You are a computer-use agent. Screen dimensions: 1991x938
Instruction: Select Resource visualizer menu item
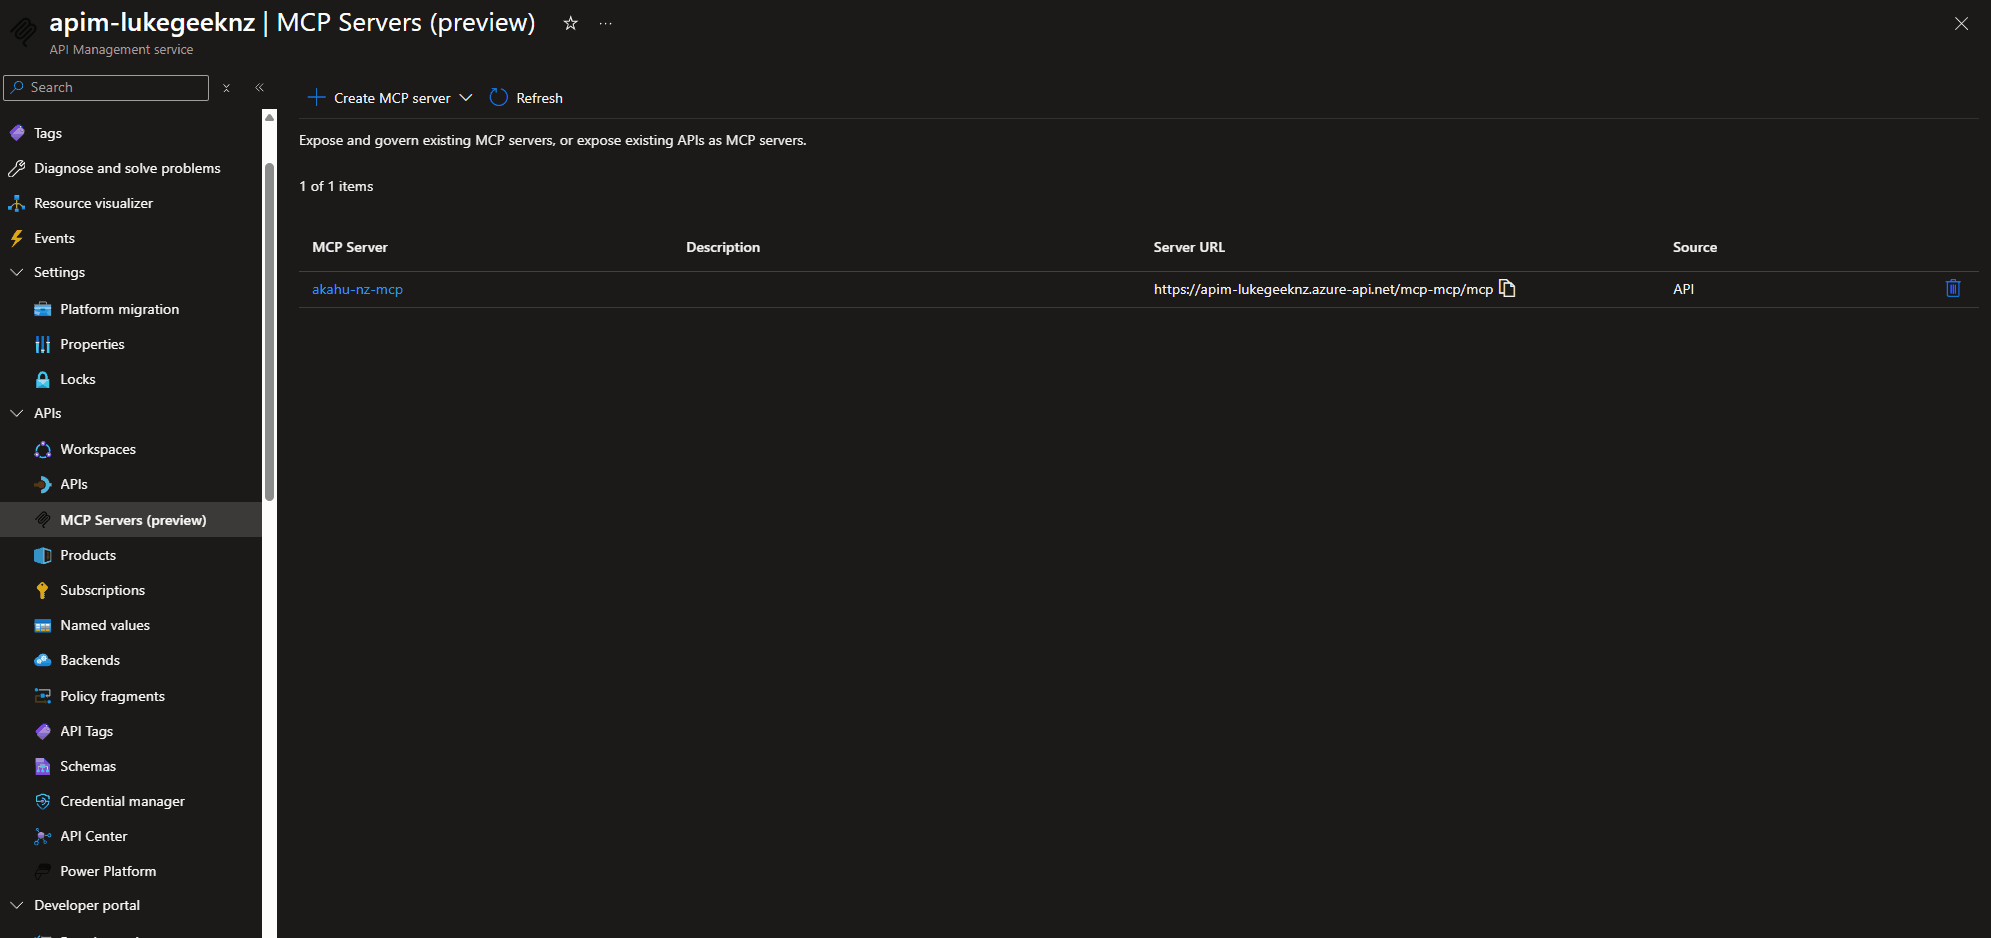click(x=93, y=203)
